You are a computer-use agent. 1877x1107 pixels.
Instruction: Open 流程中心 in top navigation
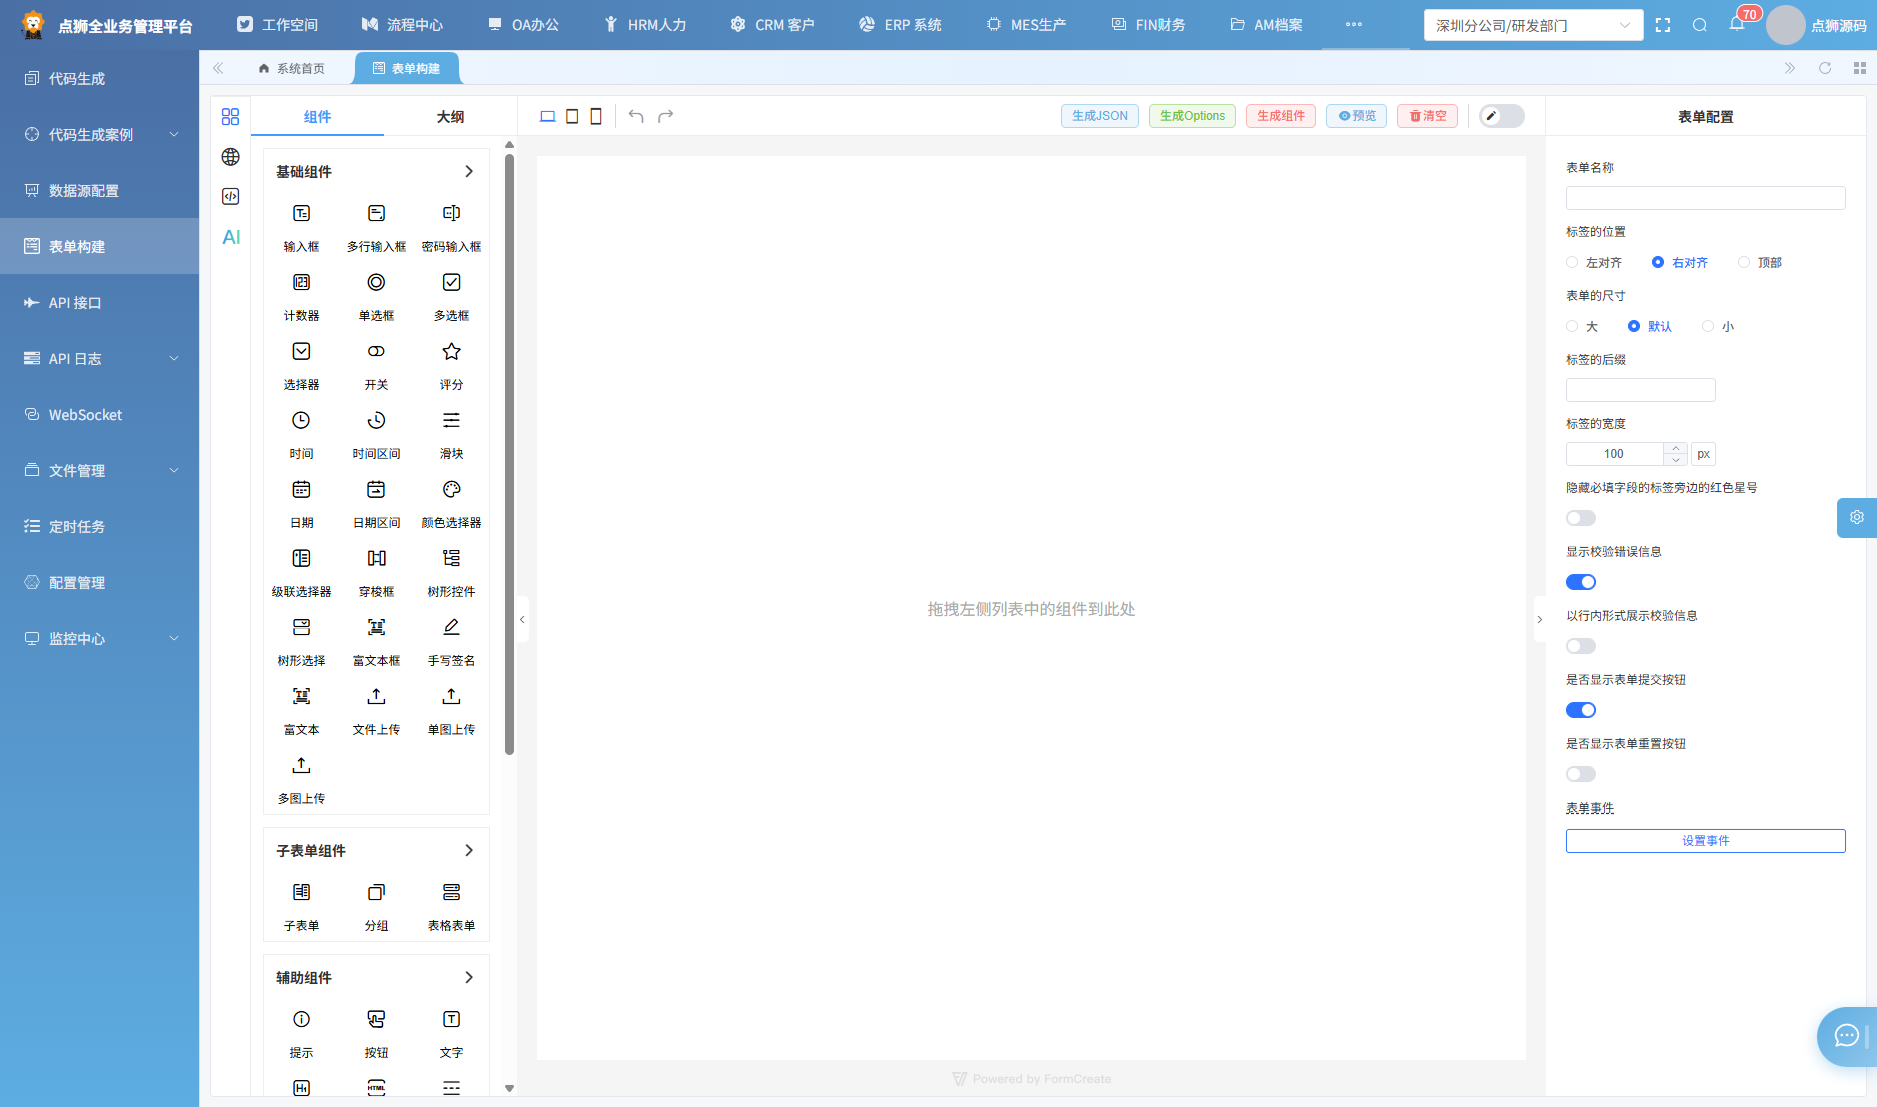[x=403, y=25]
